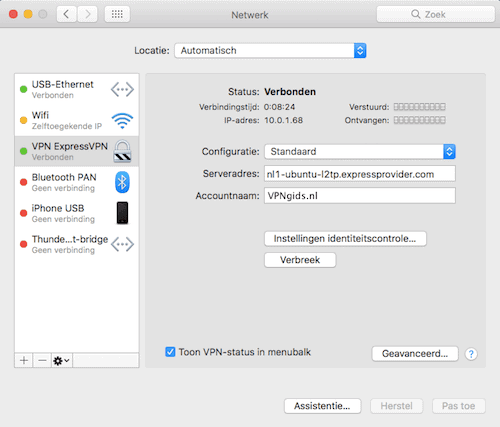Click the red status dot for Thunderbolt bridge

coord(23,244)
